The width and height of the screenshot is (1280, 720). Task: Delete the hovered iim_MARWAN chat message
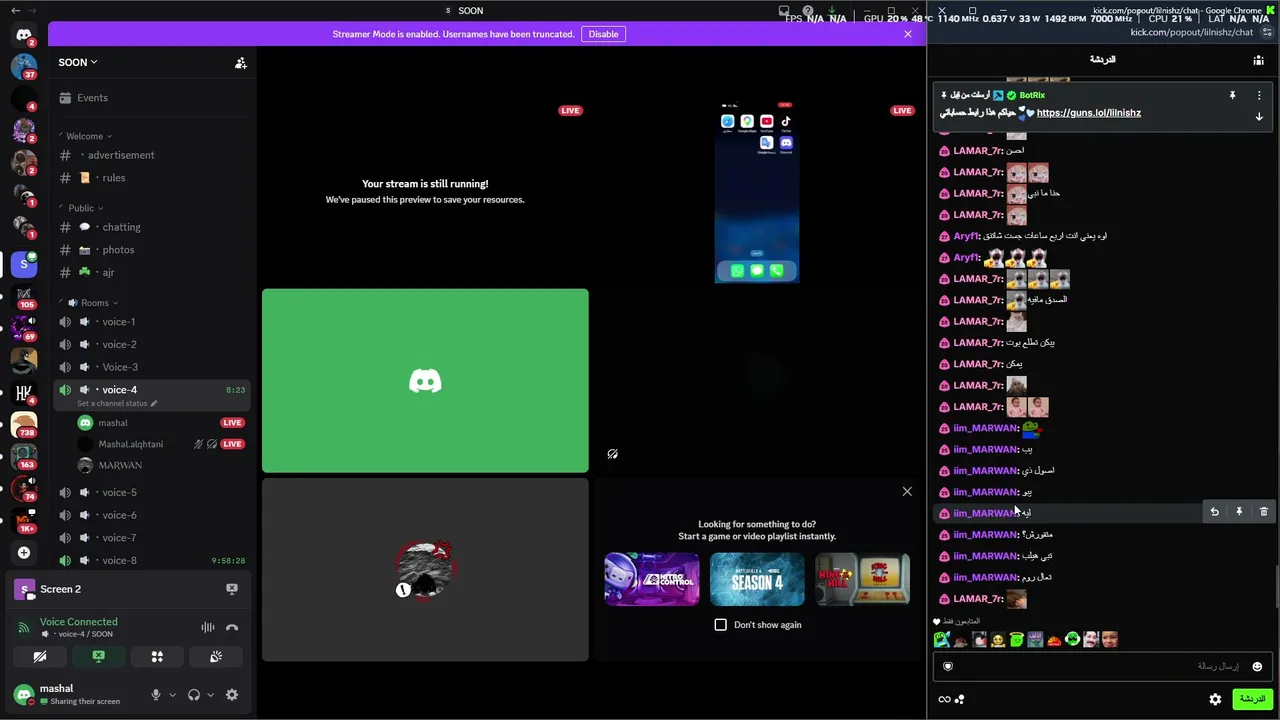coord(1263,512)
